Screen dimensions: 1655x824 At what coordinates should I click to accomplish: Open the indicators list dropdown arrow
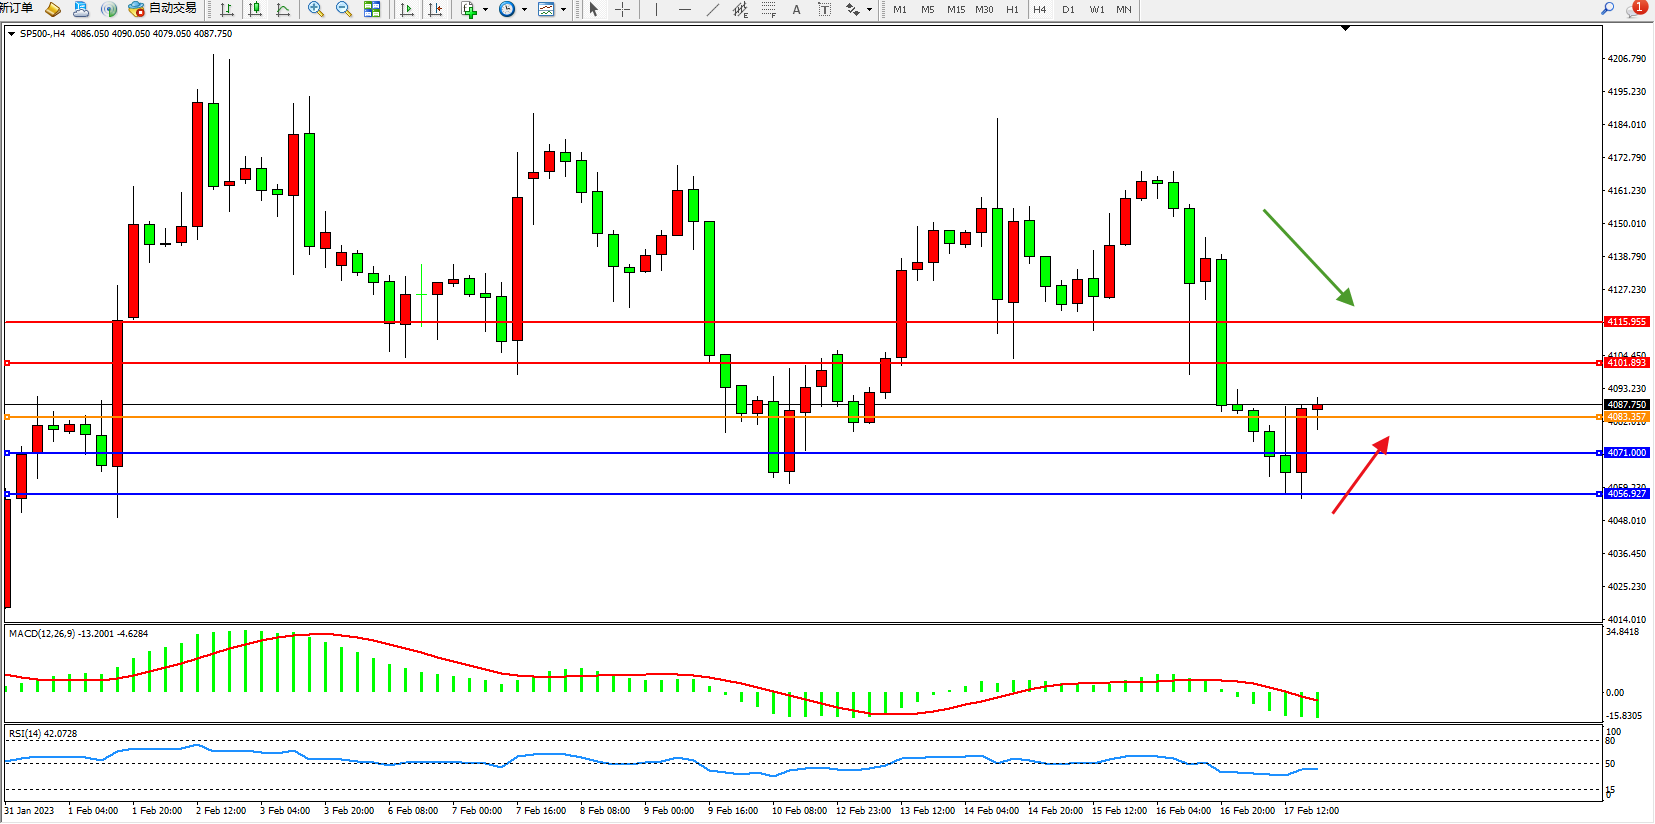486,9
